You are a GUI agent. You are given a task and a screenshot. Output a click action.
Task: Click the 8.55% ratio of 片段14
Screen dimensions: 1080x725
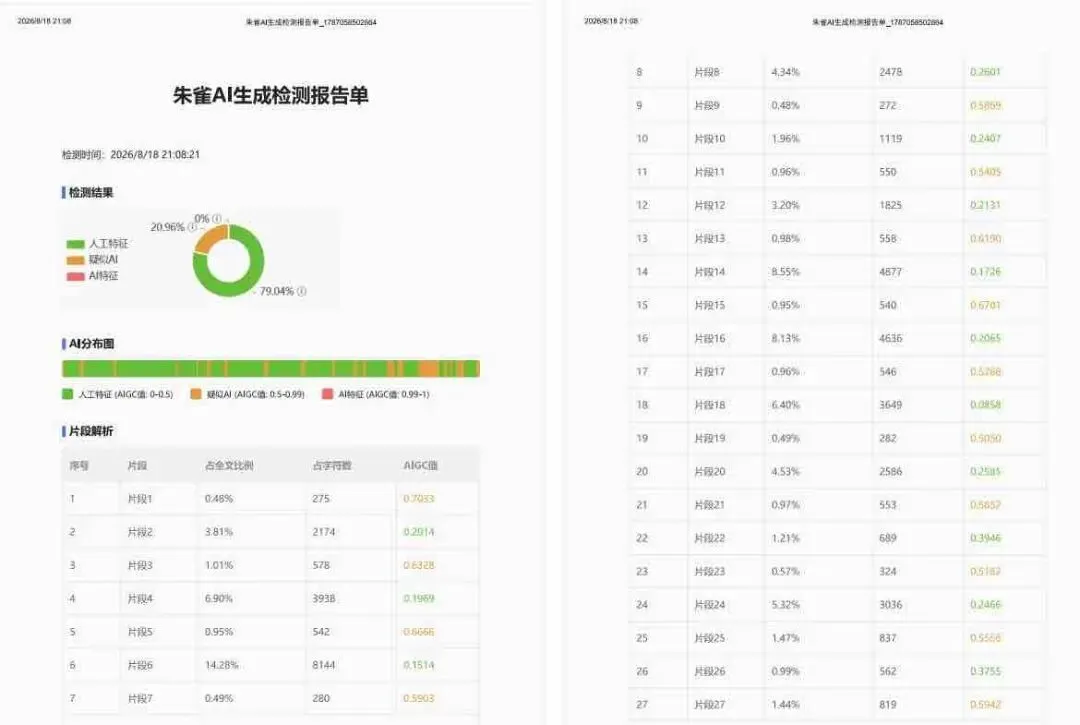click(x=785, y=271)
